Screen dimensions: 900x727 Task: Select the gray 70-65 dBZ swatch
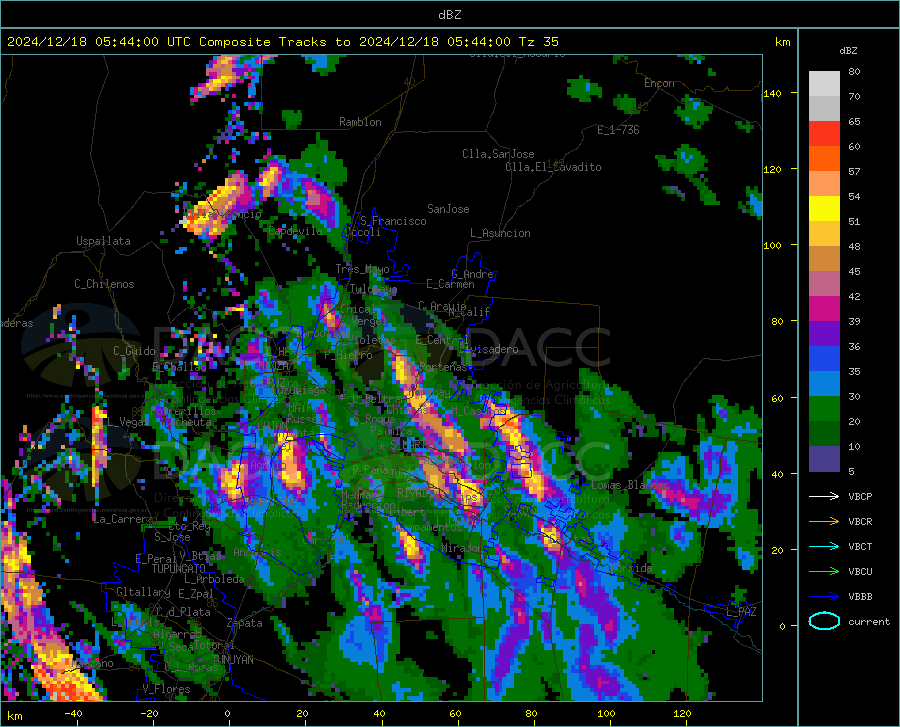(x=824, y=109)
